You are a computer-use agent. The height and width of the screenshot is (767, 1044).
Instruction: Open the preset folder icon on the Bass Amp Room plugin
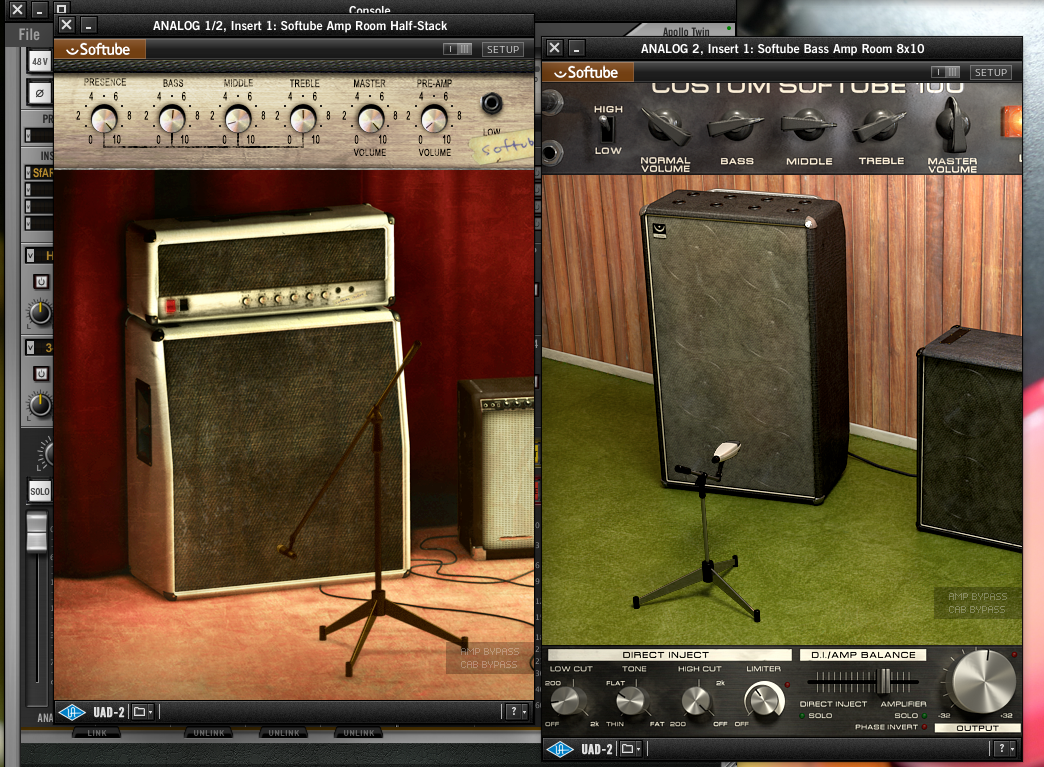point(628,748)
